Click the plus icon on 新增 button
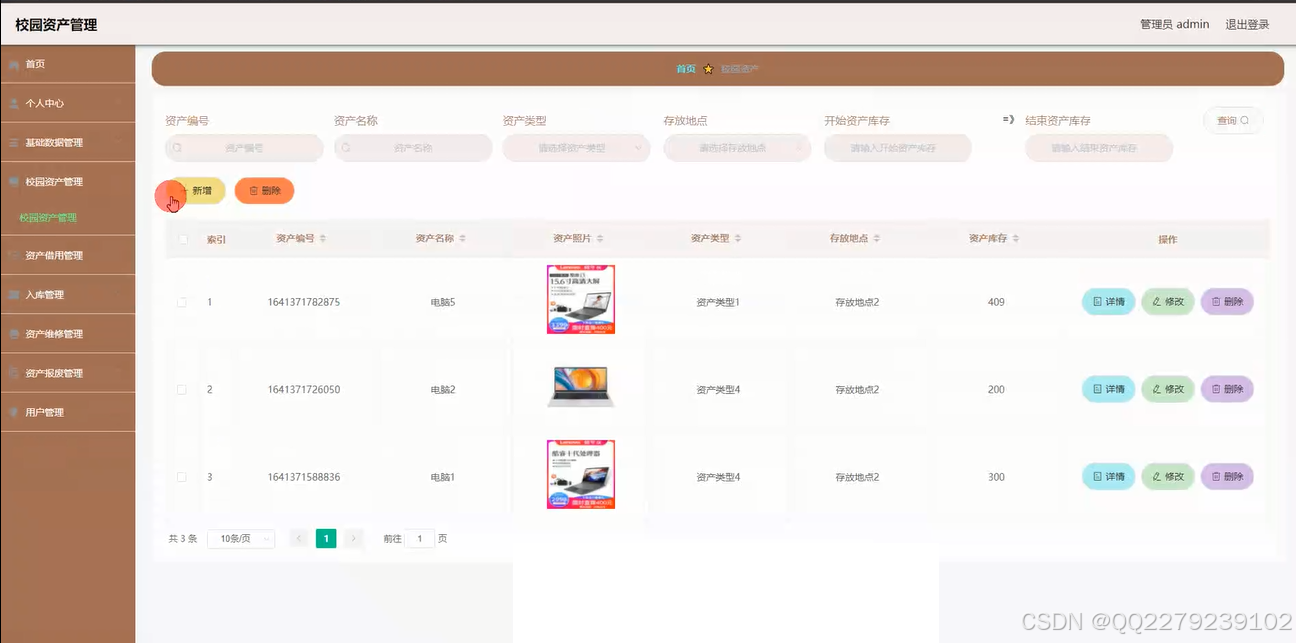Viewport: 1296px width, 643px height. pyautogui.click(x=185, y=190)
